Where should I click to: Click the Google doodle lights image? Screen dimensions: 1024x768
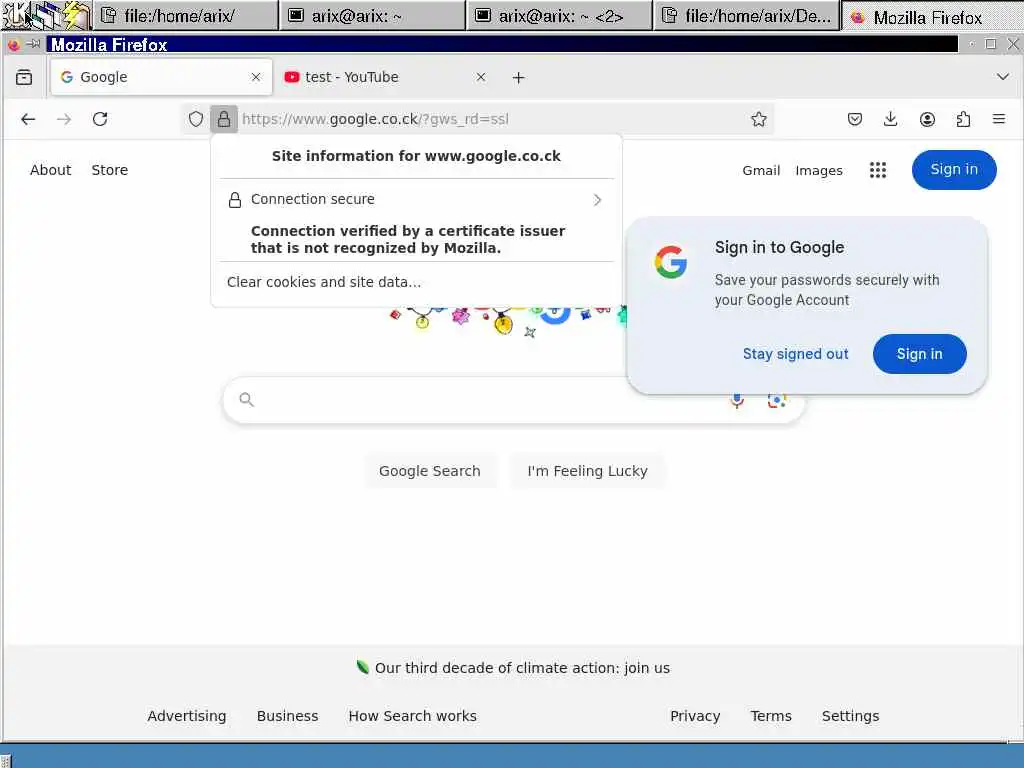tap(509, 323)
